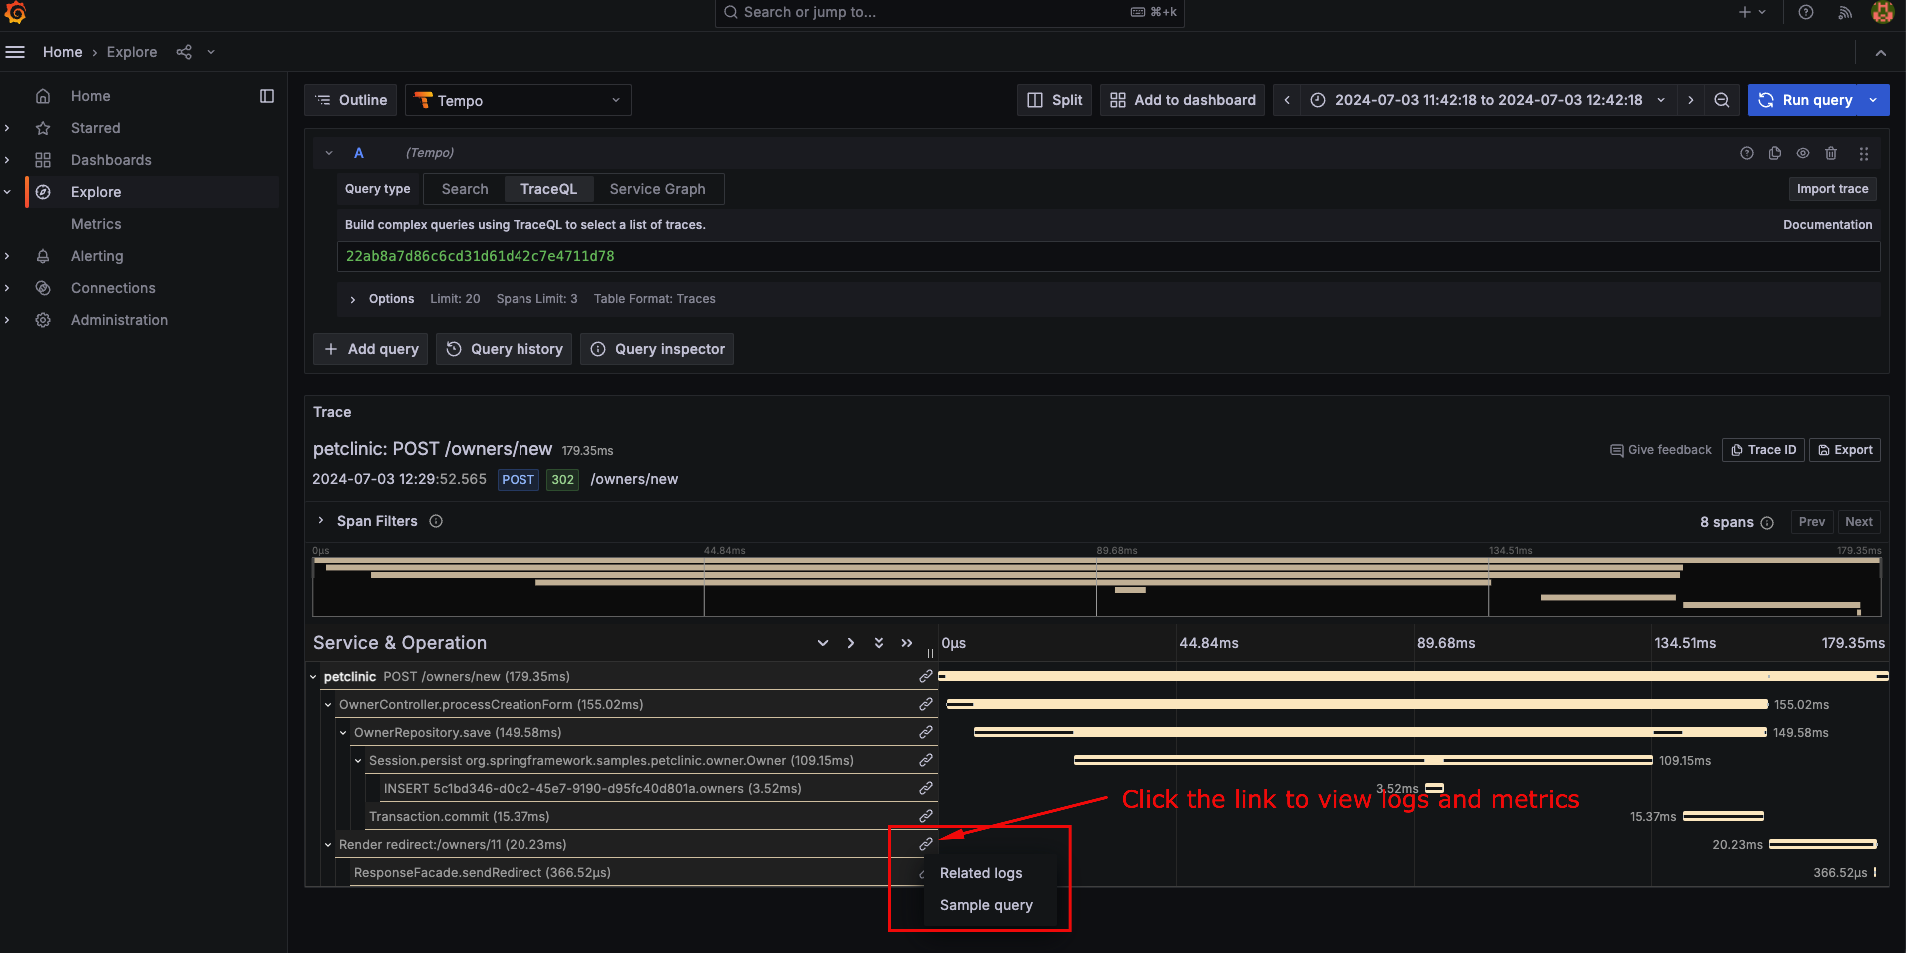The width and height of the screenshot is (1906, 953).
Task: Select Related logs from the popup menu
Action: click(980, 873)
